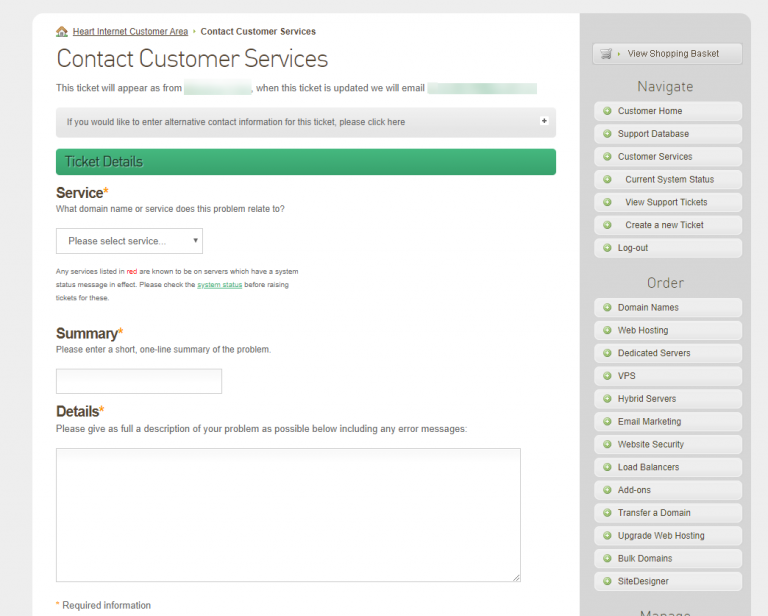The height and width of the screenshot is (616, 768).
Task: Click the green icon beside Customer Home
Action: click(x=607, y=111)
